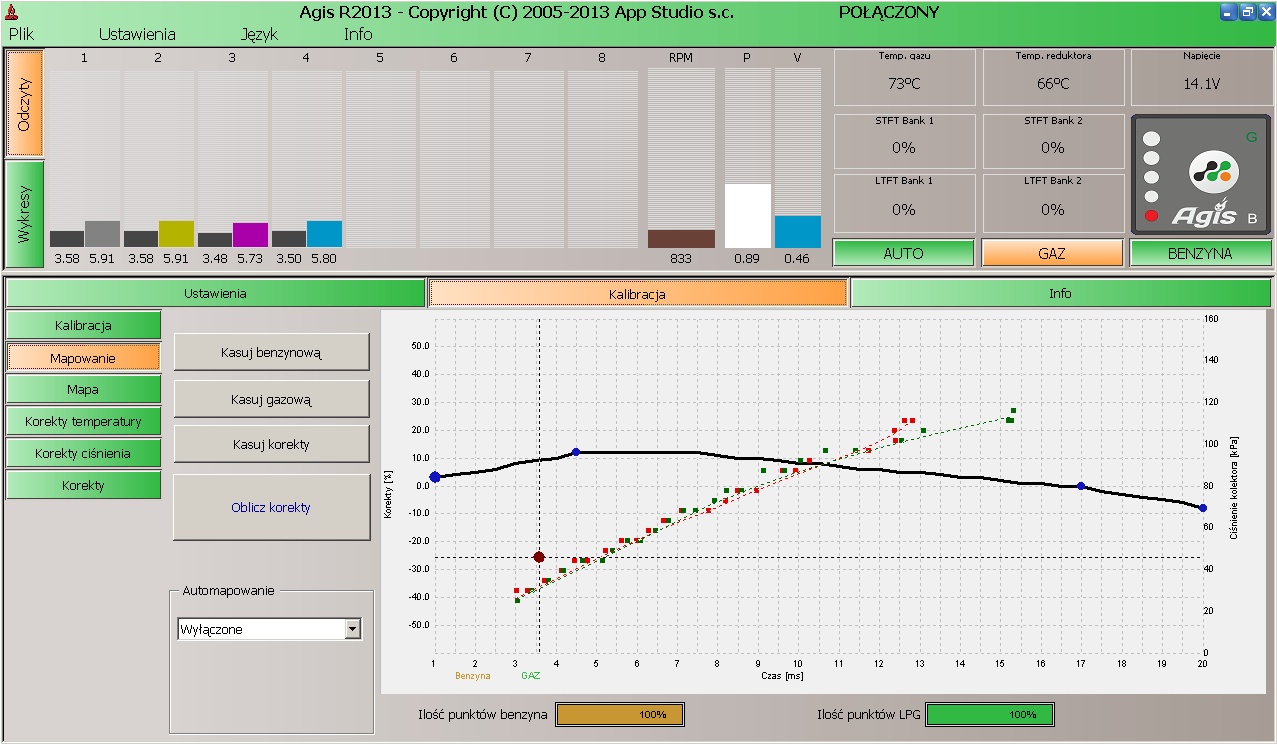The height and width of the screenshot is (744, 1277).
Task: Click Kasuj gazową button
Action: [x=271, y=399]
